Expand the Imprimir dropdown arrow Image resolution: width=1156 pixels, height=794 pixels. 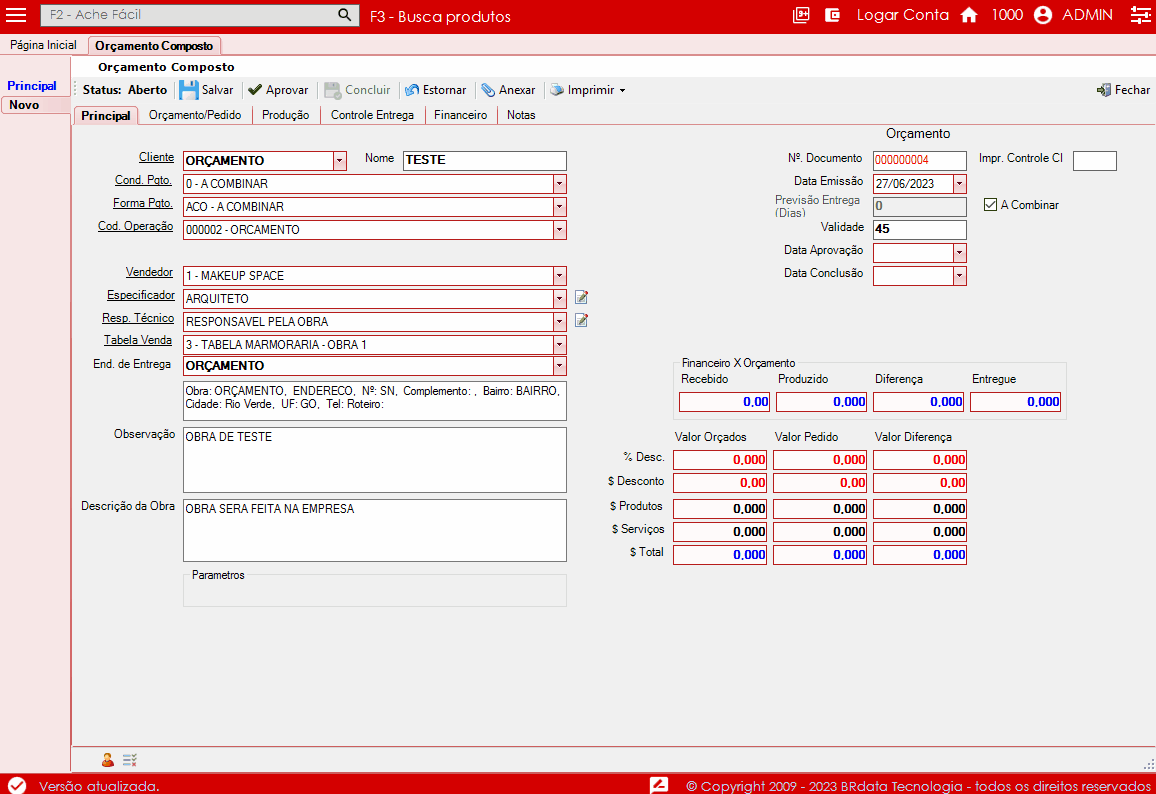click(622, 90)
